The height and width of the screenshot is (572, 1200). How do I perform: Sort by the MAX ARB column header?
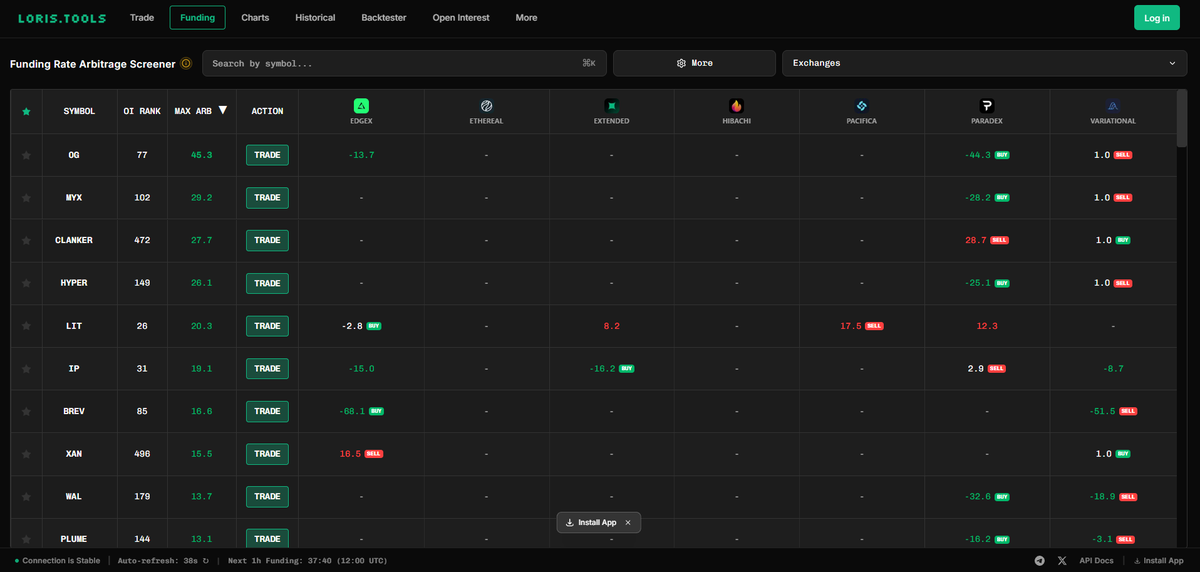(x=200, y=111)
